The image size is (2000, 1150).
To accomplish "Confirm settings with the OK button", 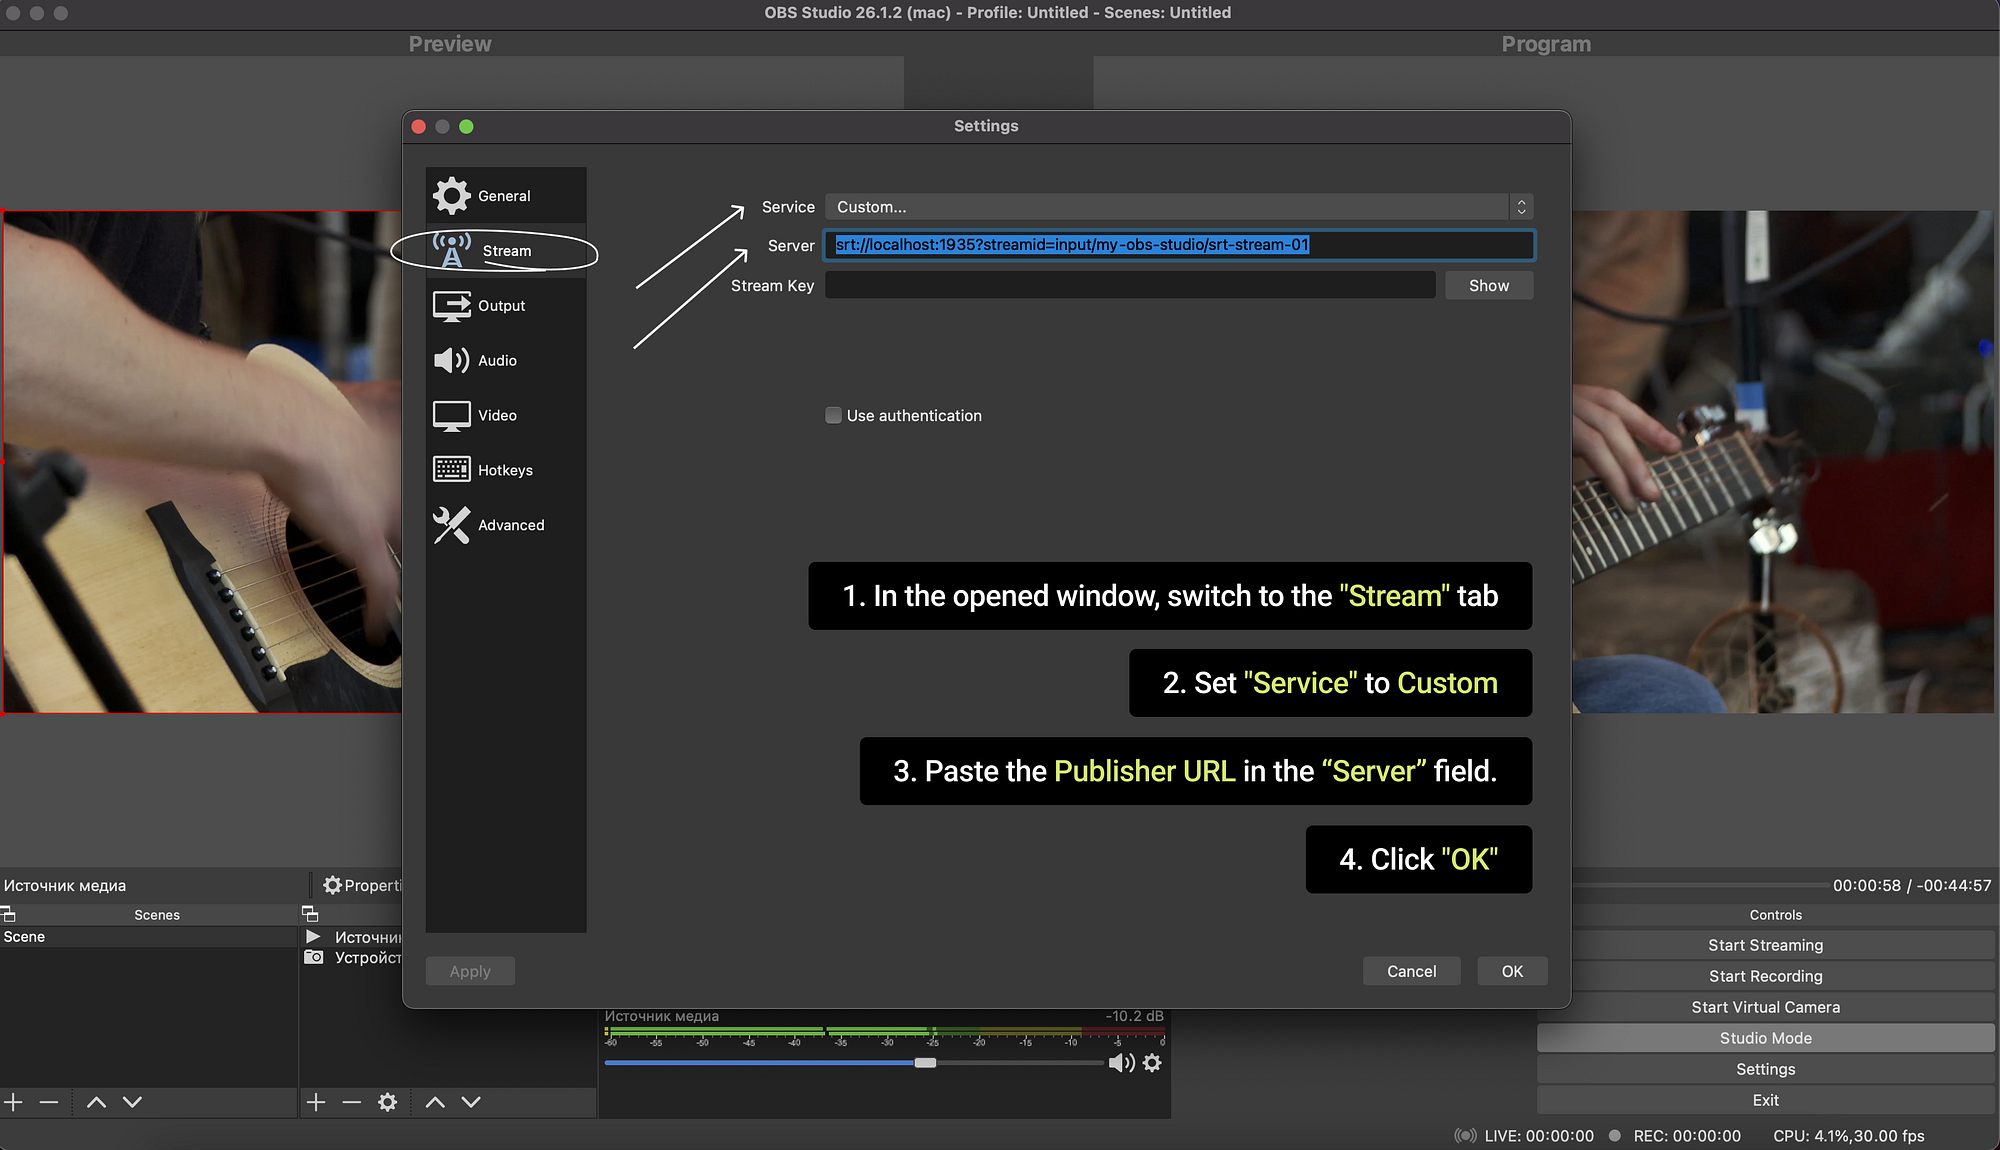I will [1512, 971].
